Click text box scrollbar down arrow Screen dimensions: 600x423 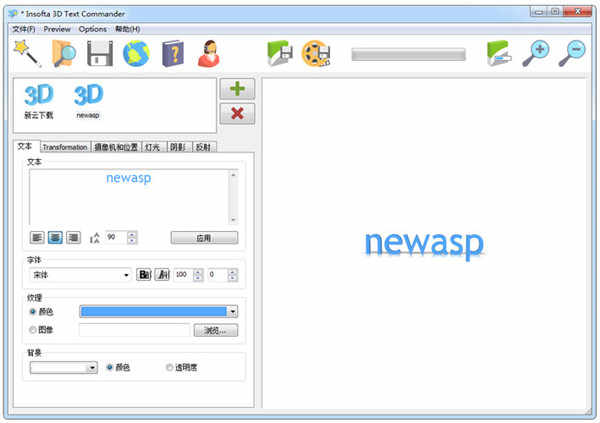click(233, 220)
